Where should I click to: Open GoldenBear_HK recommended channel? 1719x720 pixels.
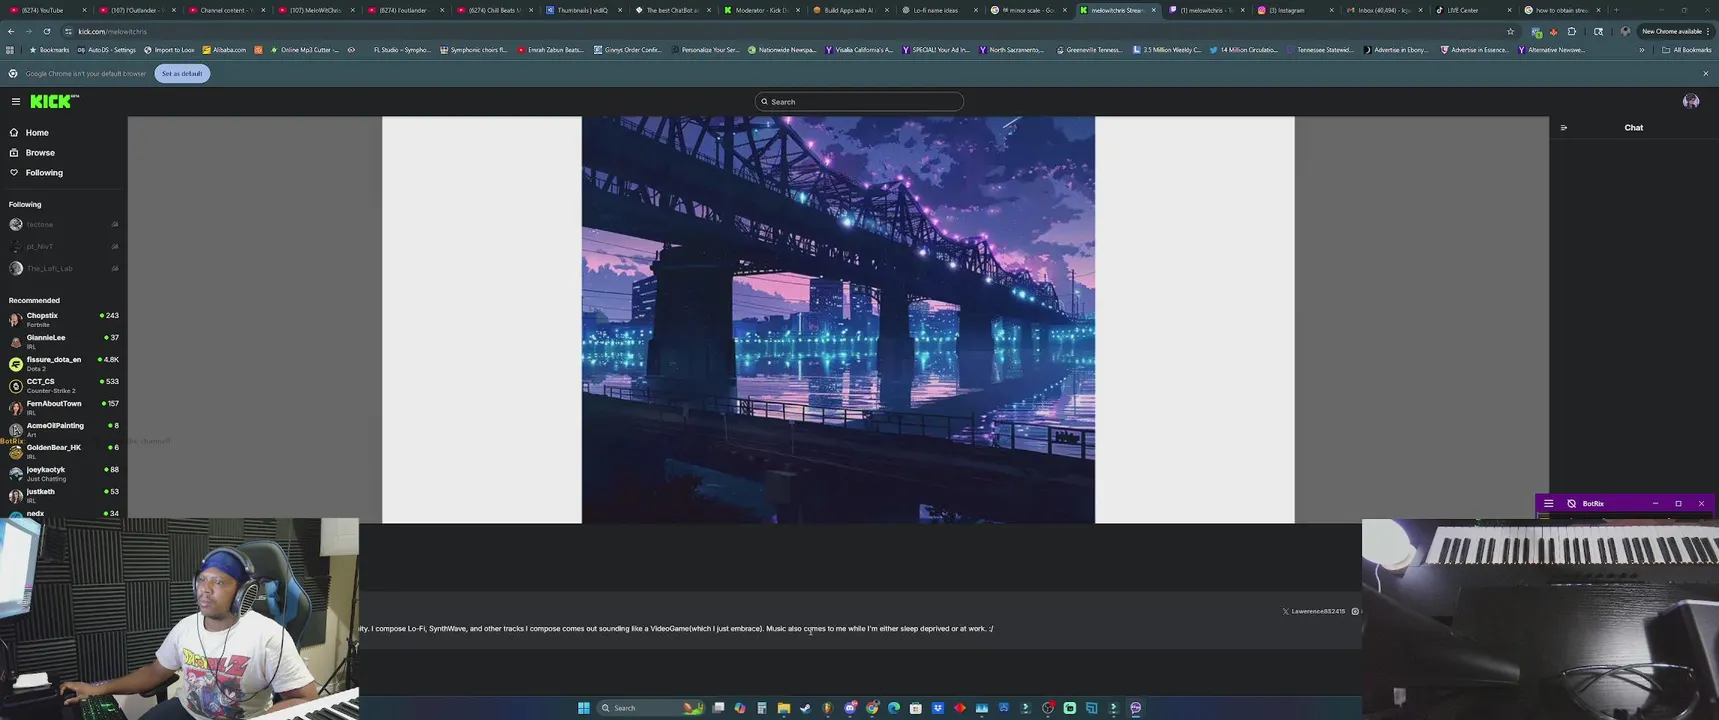click(x=63, y=451)
